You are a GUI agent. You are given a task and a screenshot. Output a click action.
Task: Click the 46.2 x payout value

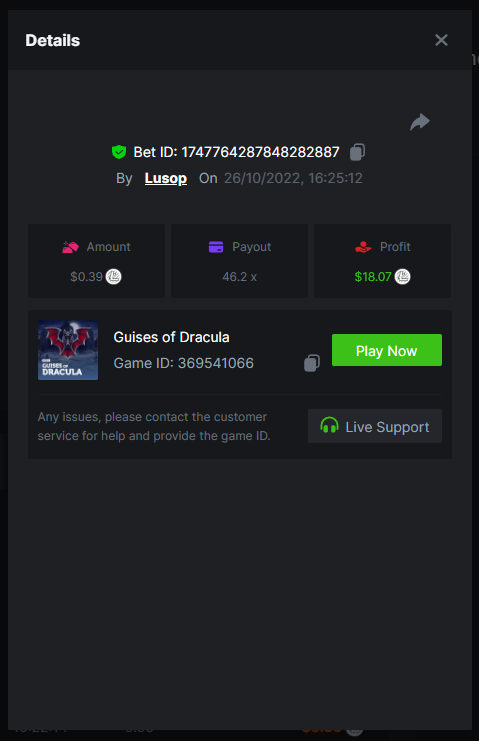(240, 277)
